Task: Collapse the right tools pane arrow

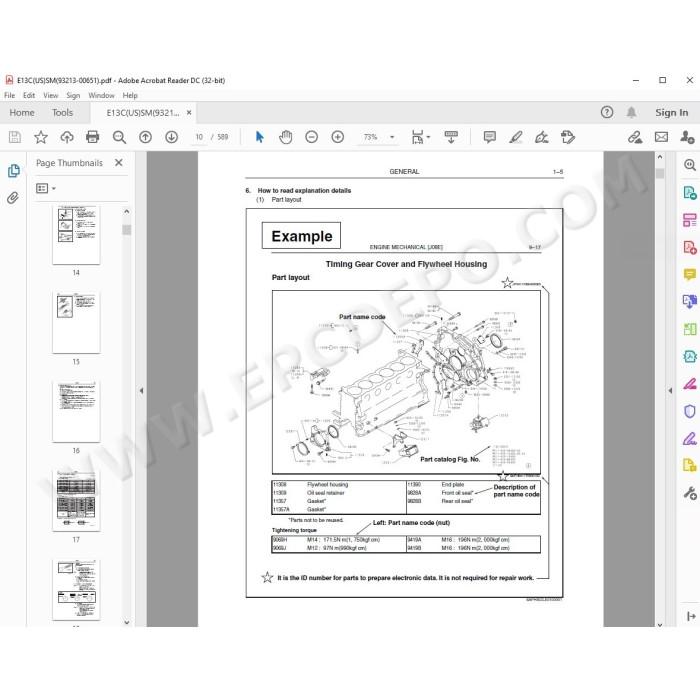Action: click(x=670, y=391)
